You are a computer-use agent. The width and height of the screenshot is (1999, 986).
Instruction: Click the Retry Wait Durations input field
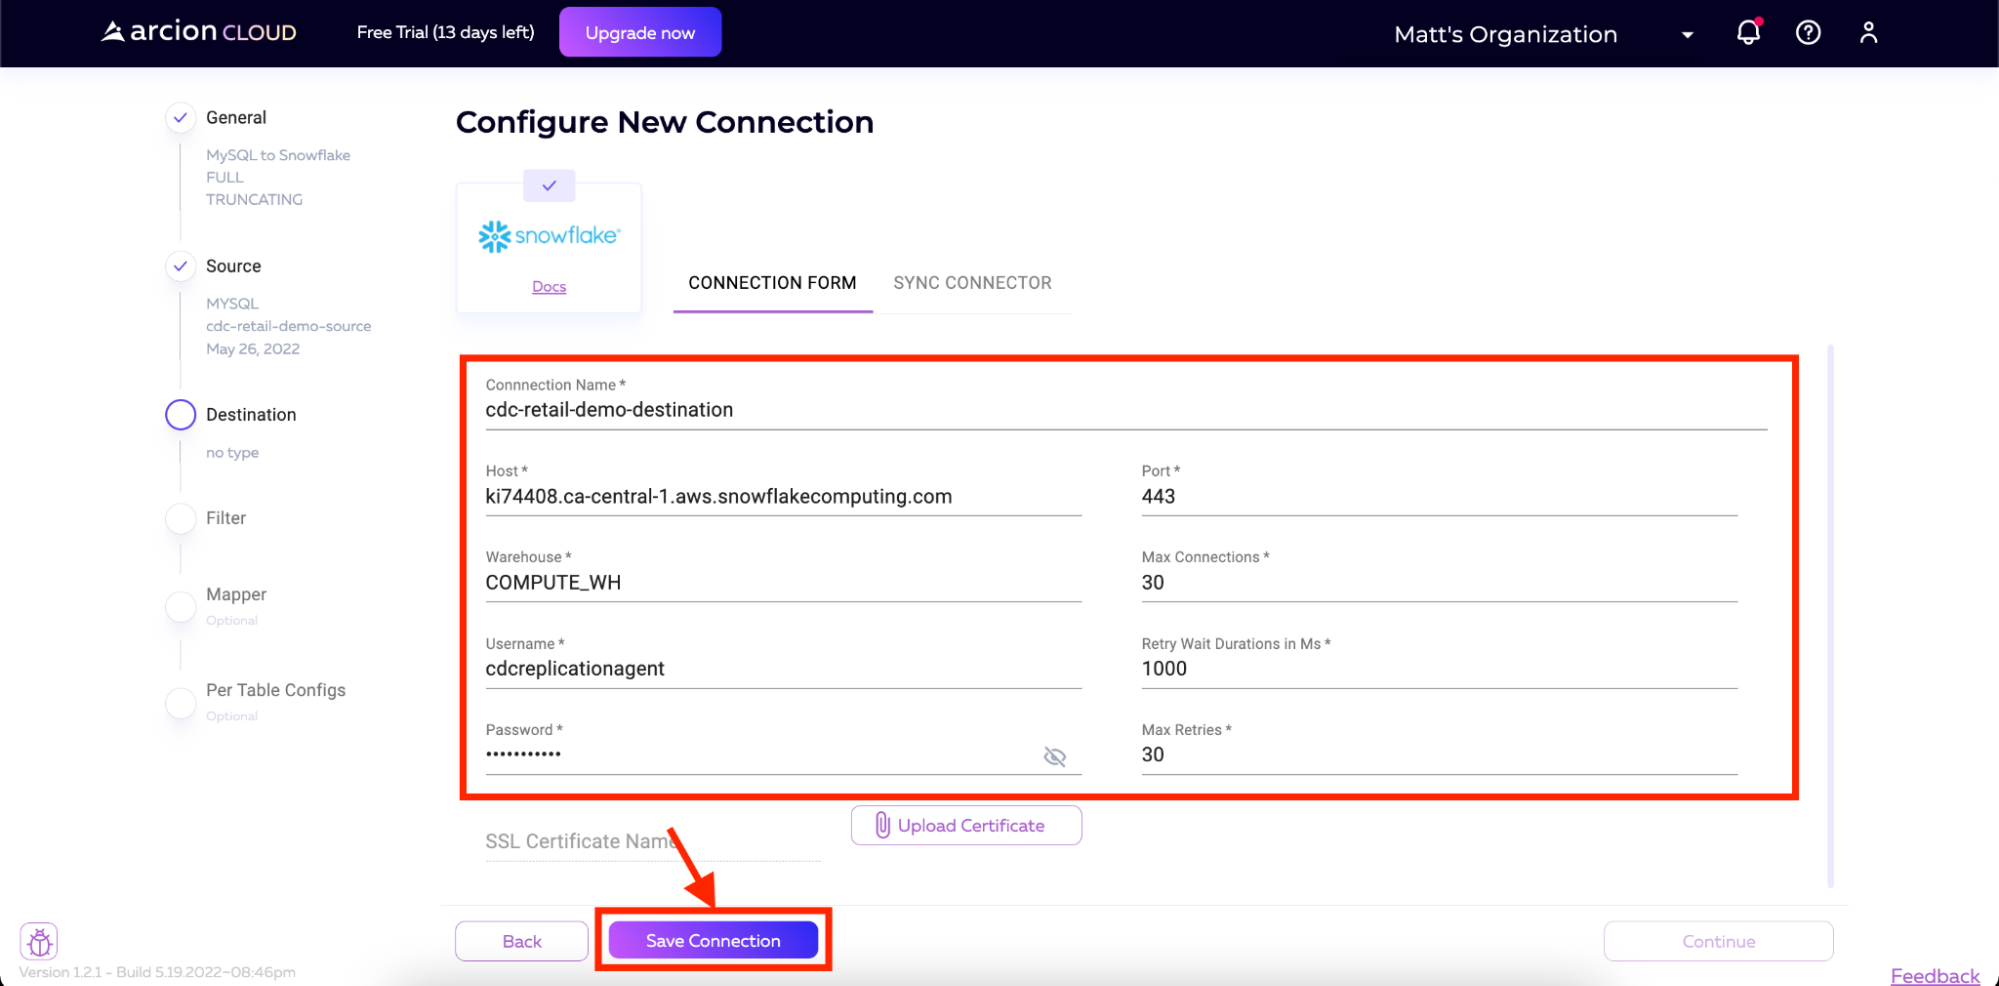coord(1439,669)
